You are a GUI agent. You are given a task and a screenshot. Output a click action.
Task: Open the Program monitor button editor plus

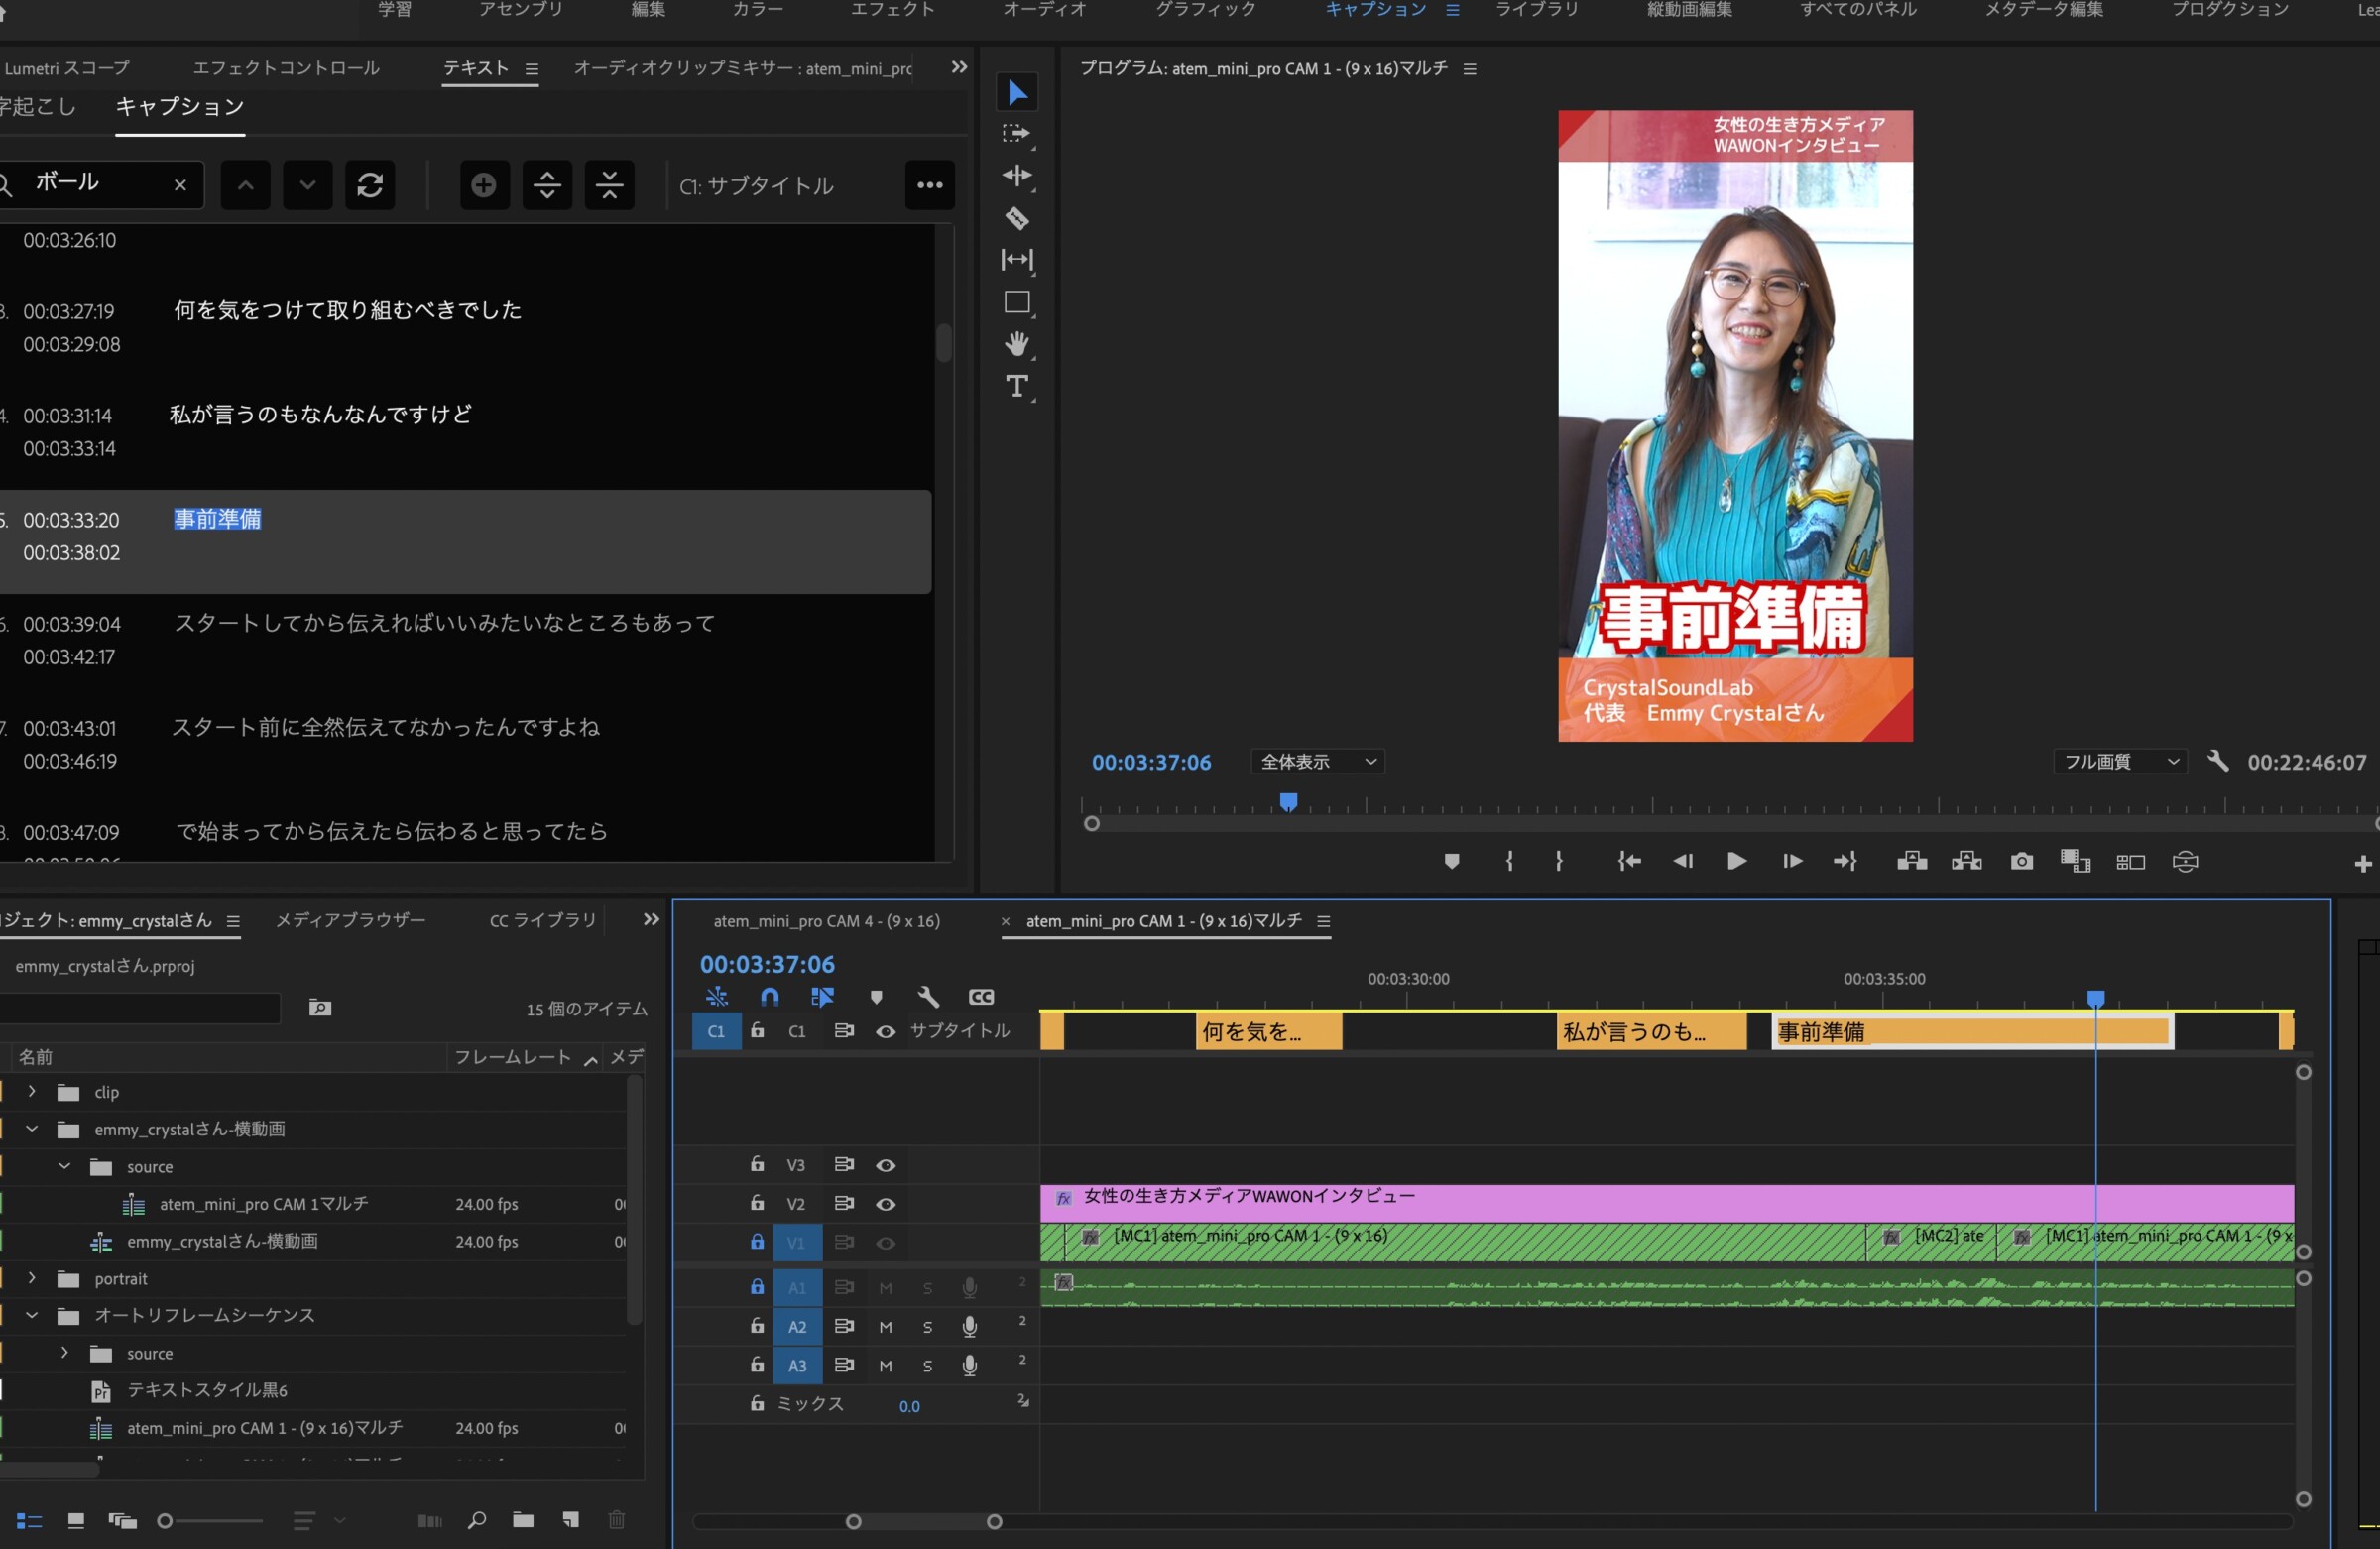[x=2363, y=863]
